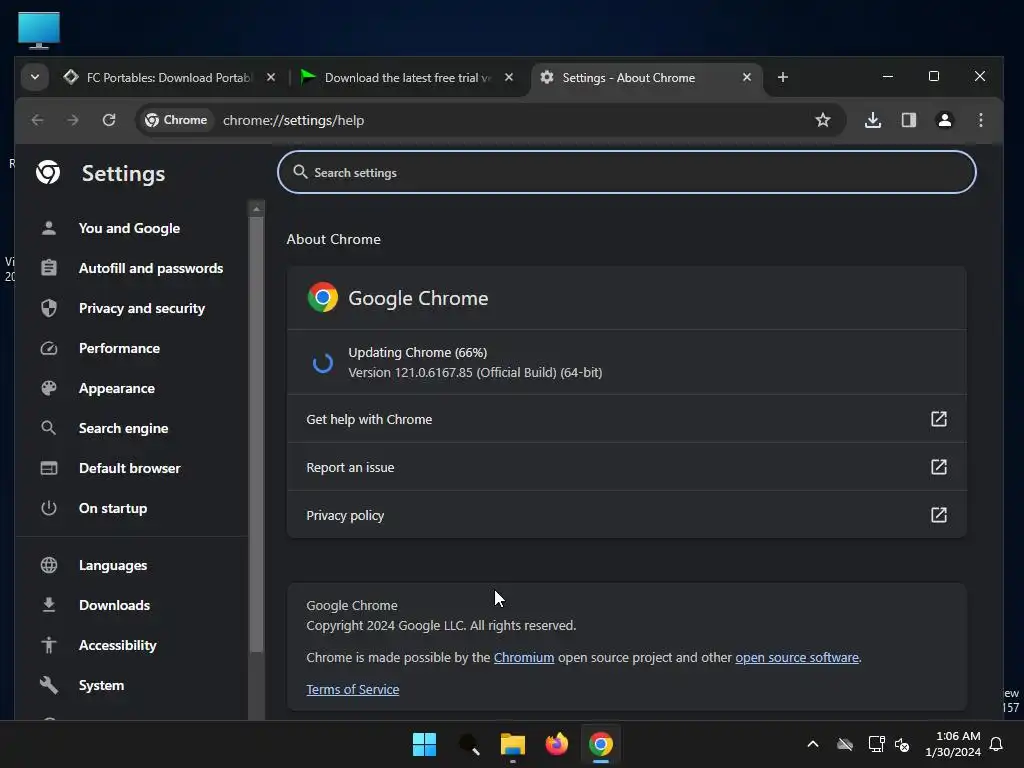Open the open source software link
Screen dimensions: 1024x768
coord(797,658)
